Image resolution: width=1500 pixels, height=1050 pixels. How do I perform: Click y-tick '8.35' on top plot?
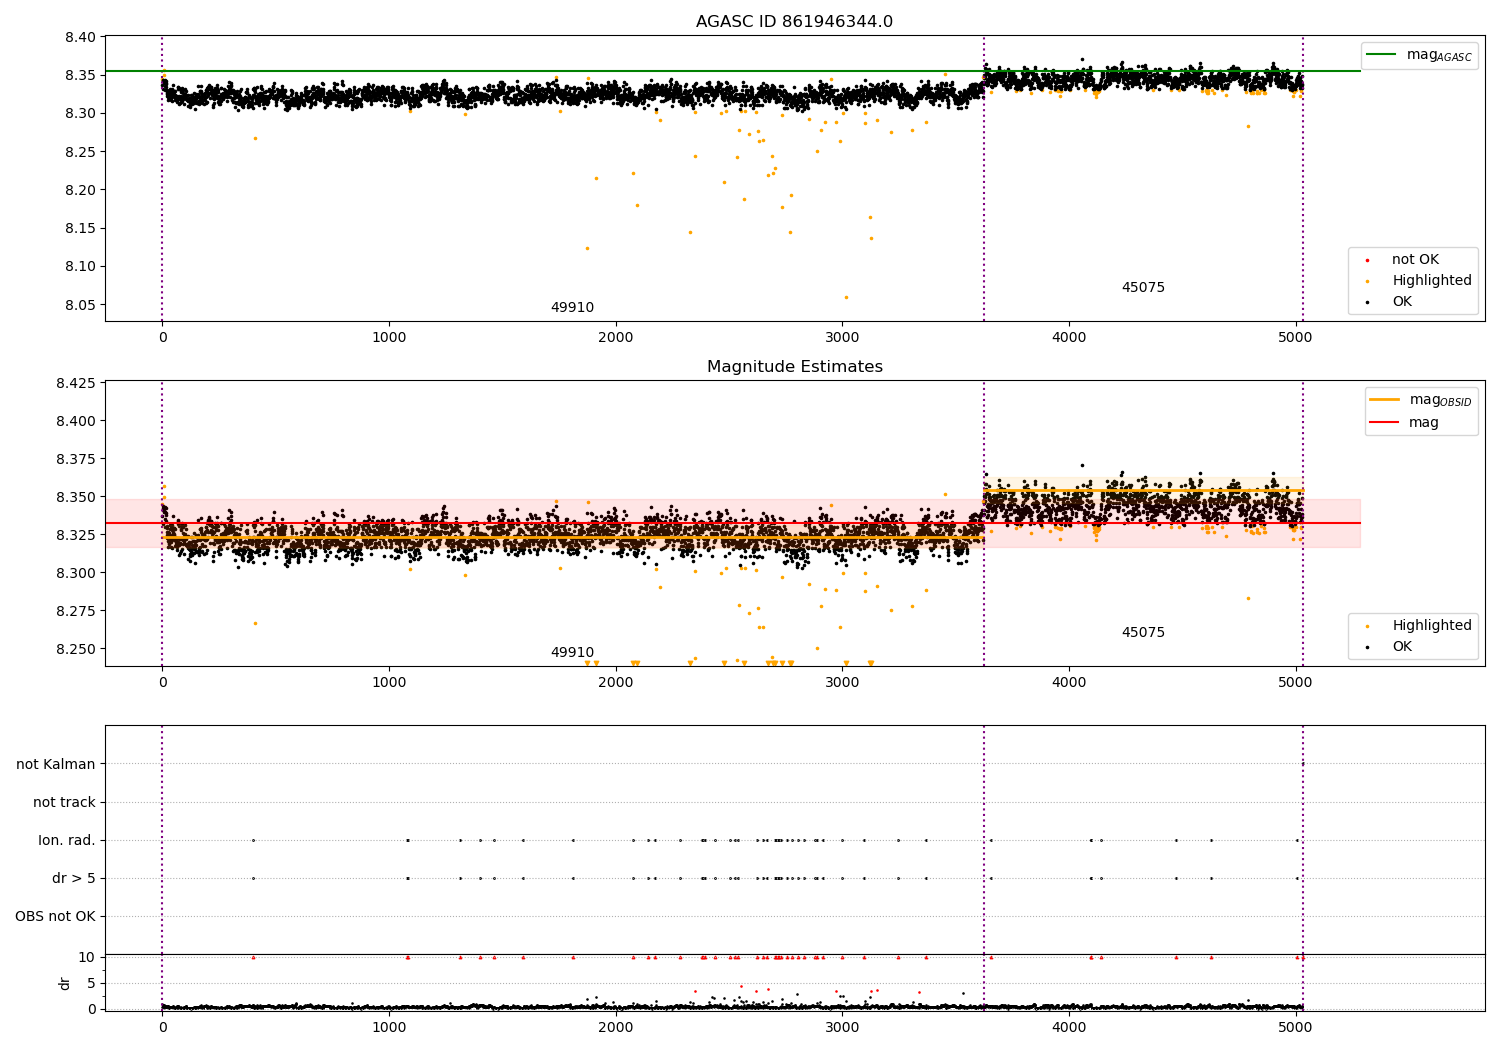(x=81, y=76)
